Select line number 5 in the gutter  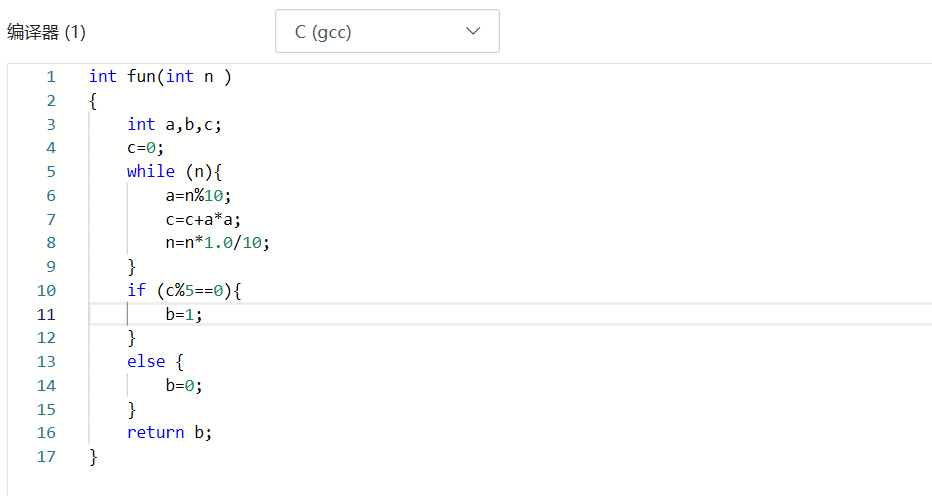pos(50,172)
